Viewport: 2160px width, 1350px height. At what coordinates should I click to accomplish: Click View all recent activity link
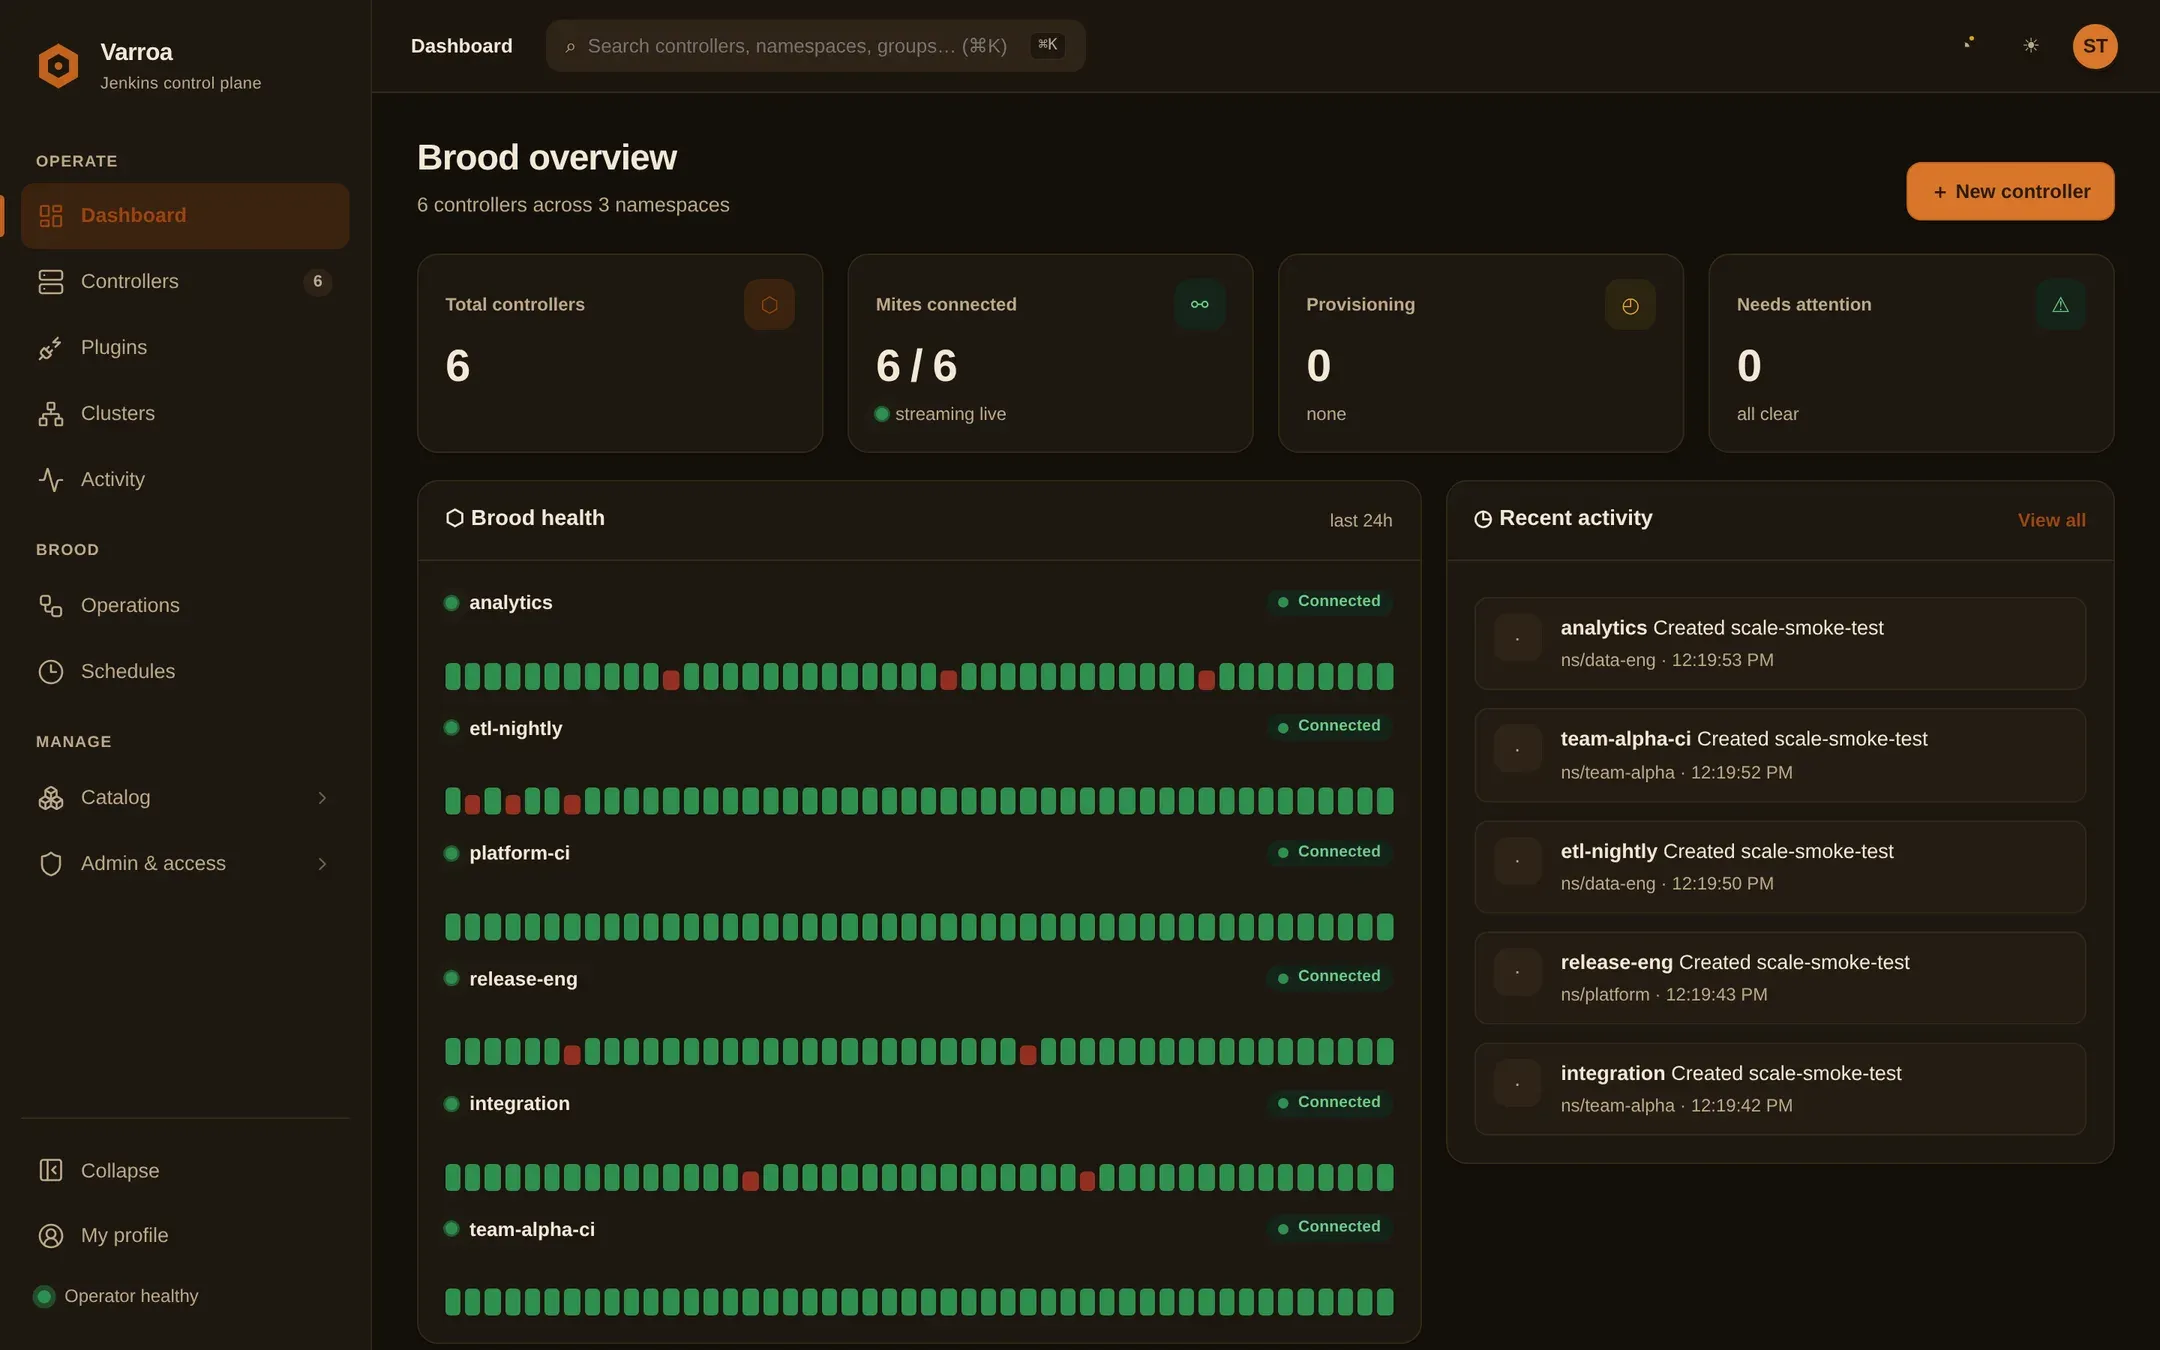point(2051,520)
